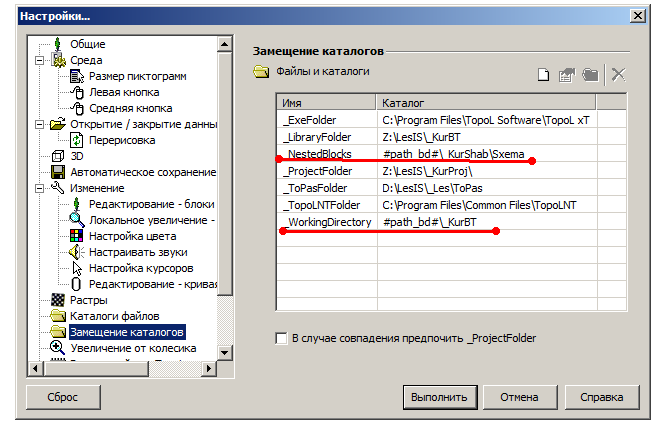Screen dimensions: 663x427
Task: Click the Локальное увеличение magnifier icon
Action: coord(77,220)
